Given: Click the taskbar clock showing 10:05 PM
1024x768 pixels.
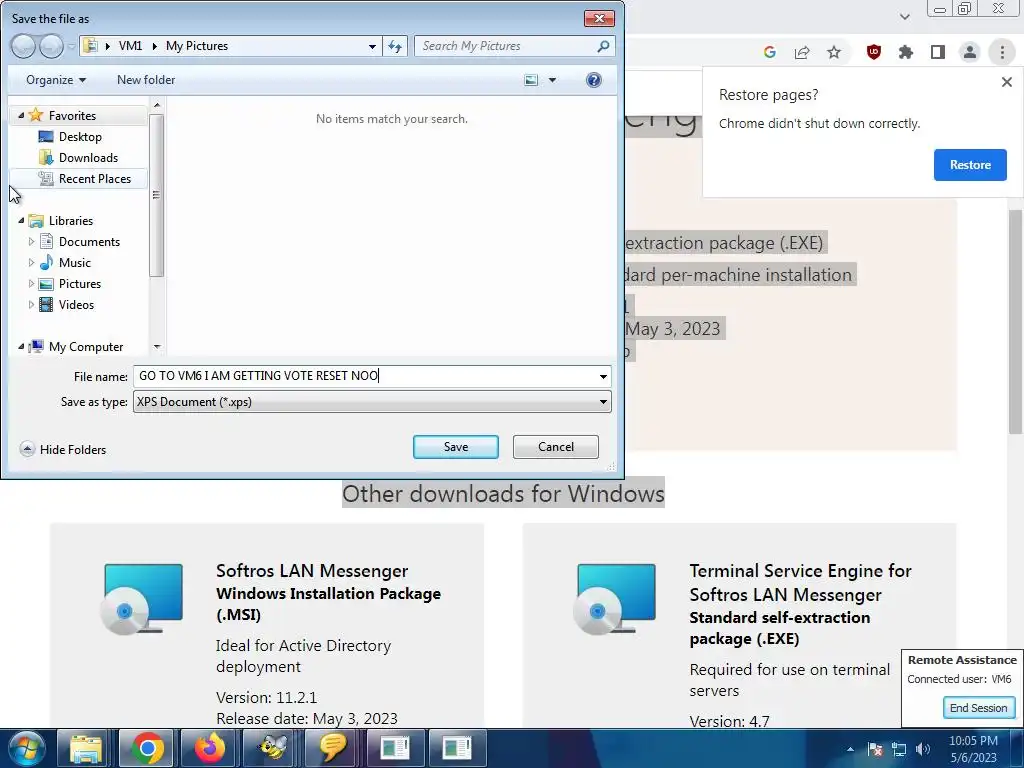Looking at the screenshot, I should [973, 749].
